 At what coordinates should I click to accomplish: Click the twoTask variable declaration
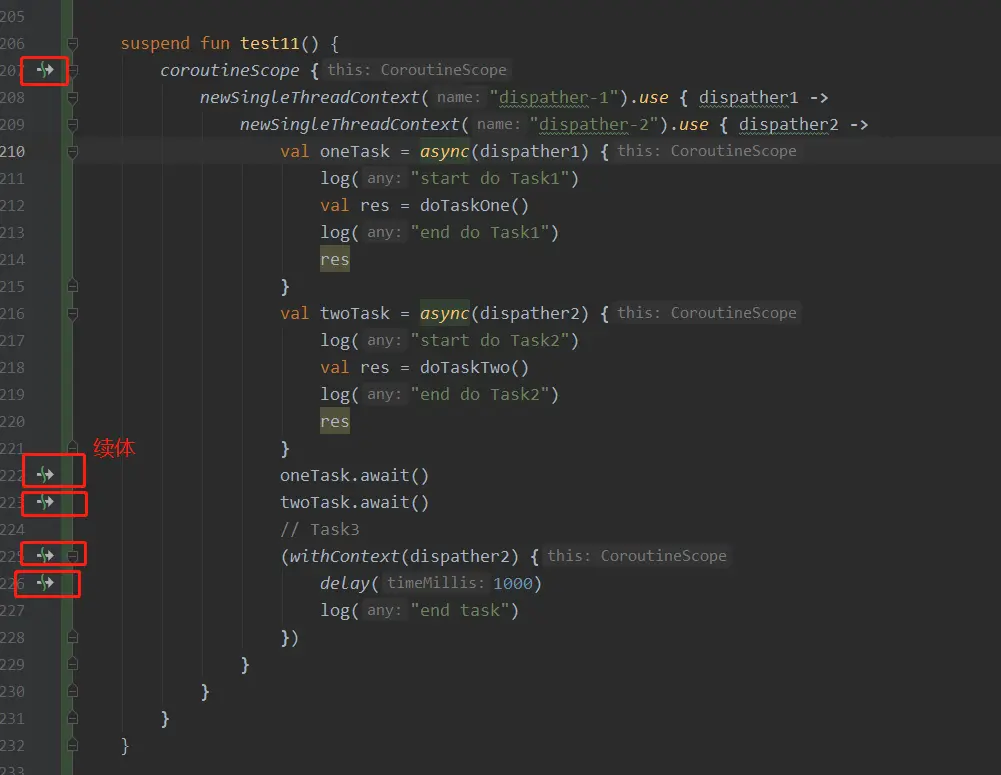[x=354, y=313]
